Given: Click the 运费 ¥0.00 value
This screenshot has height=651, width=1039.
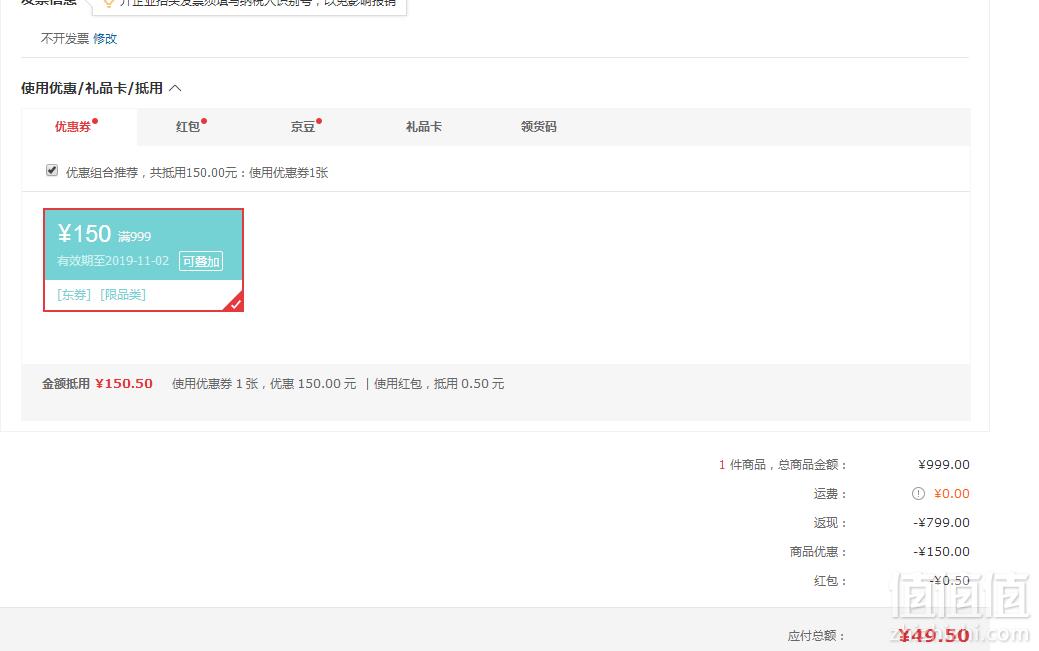Looking at the screenshot, I should pyautogui.click(x=952, y=493).
